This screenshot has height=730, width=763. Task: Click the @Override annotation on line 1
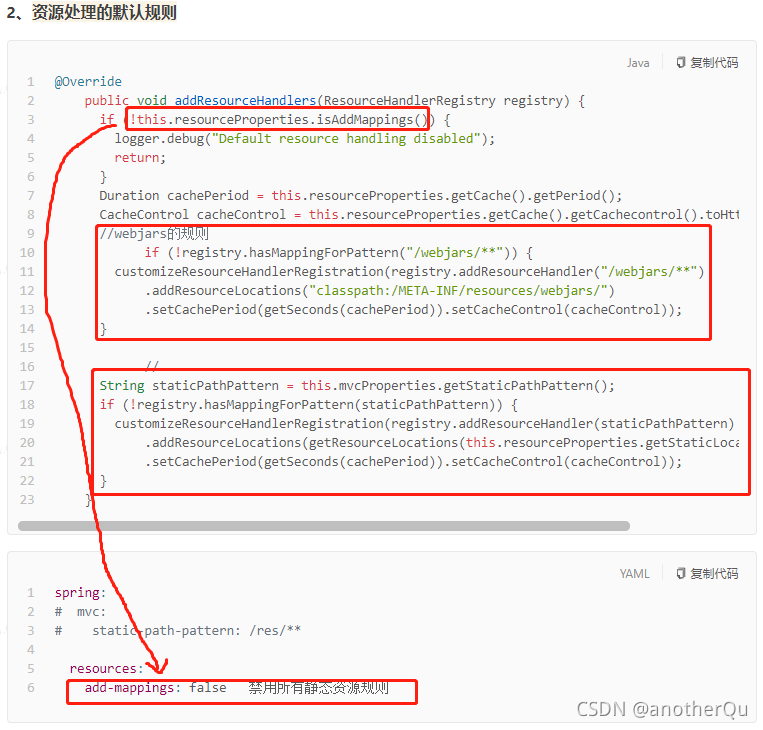(x=88, y=82)
